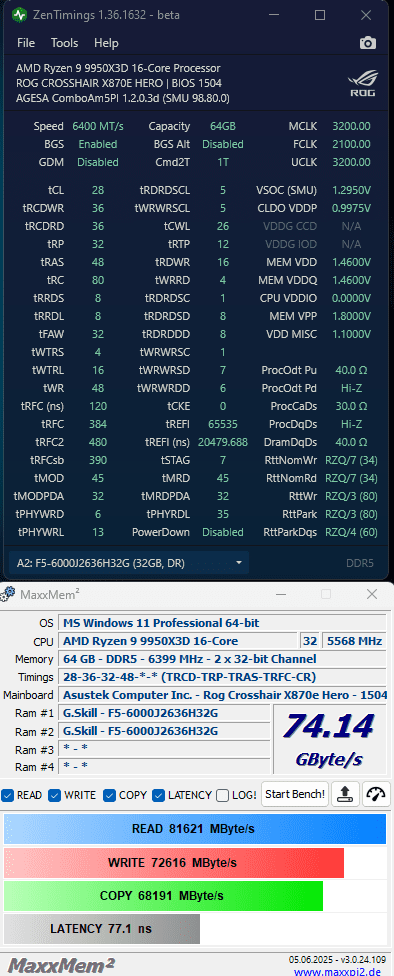Image resolution: width=394 pixels, height=976 pixels.
Task: Click the BGS value Enabled
Action: pos(98,144)
